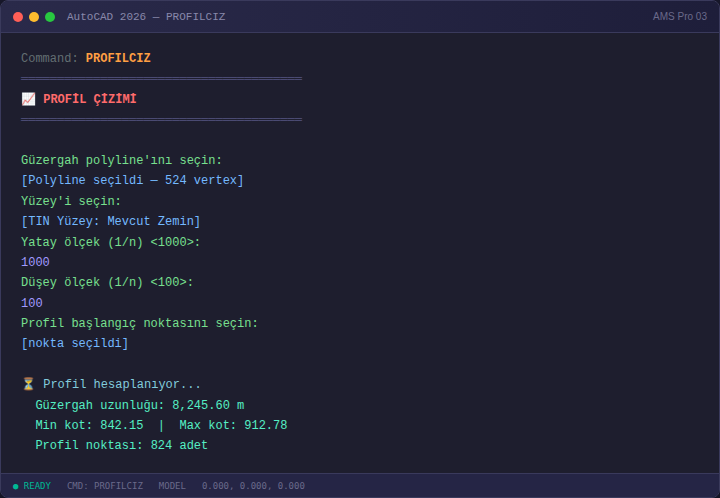Click the Max kot: 912.78 value
Image resolution: width=720 pixels, height=498 pixels.
[233, 425]
